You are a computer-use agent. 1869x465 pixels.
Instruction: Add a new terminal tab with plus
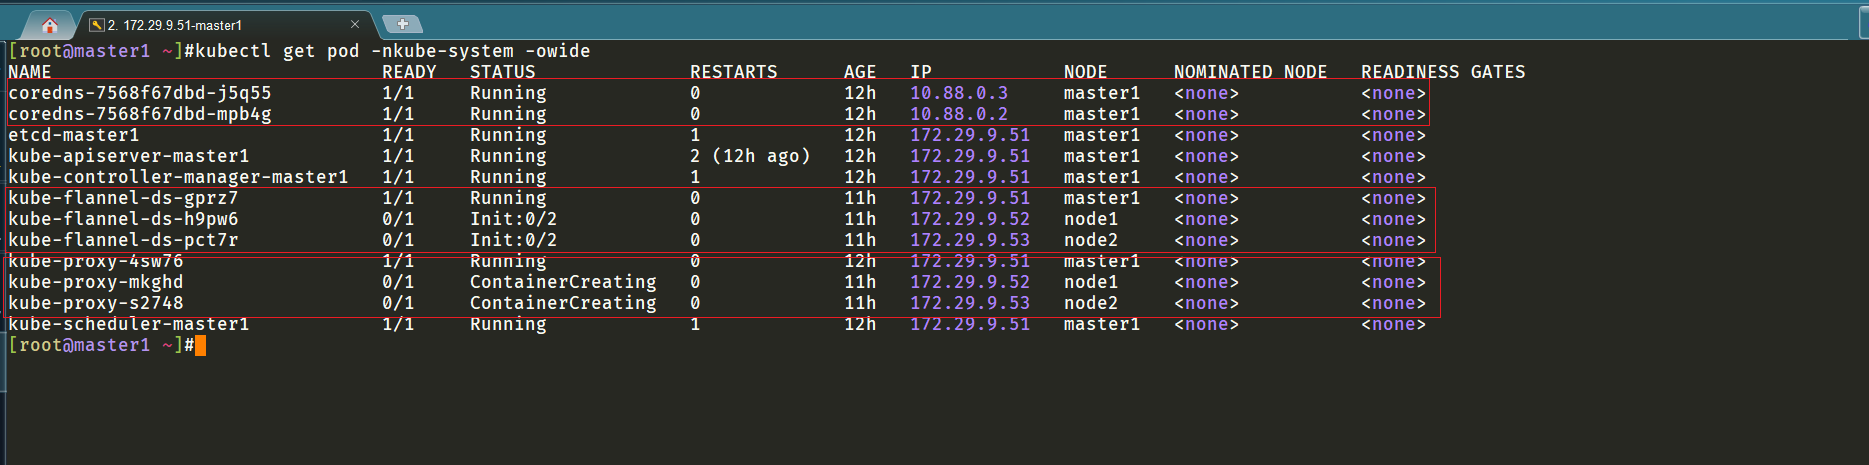(402, 24)
